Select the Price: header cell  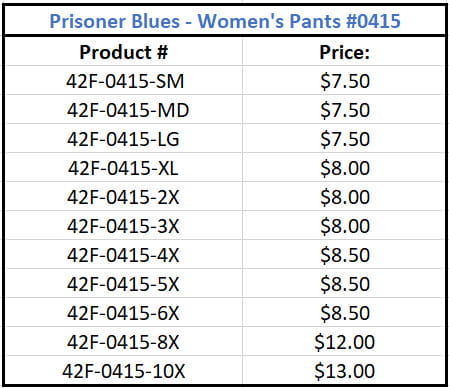[x=345, y=52]
